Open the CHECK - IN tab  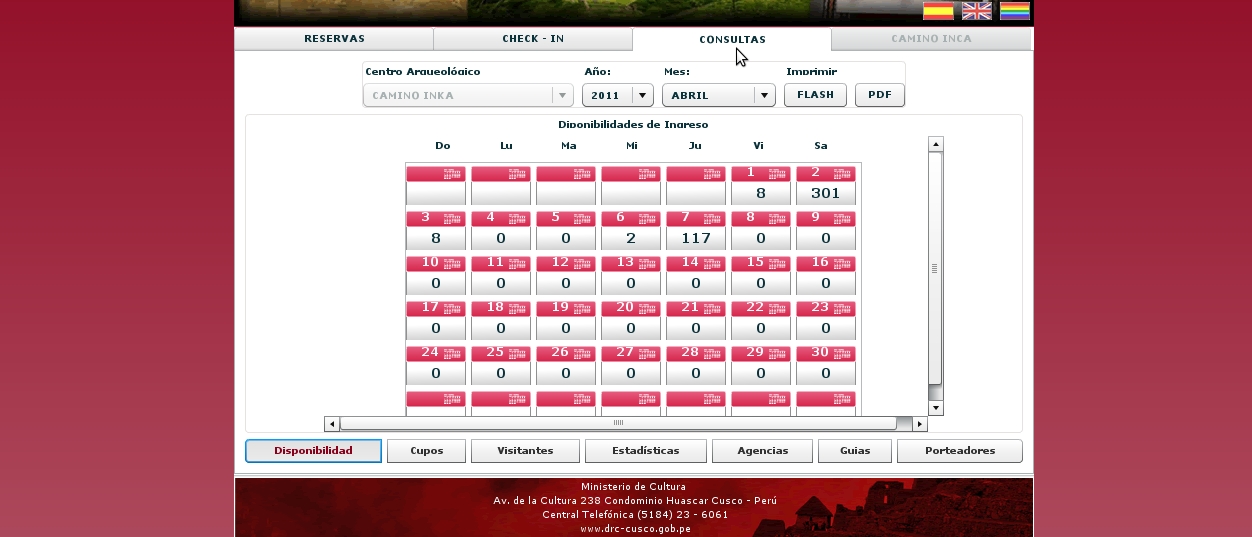533,39
